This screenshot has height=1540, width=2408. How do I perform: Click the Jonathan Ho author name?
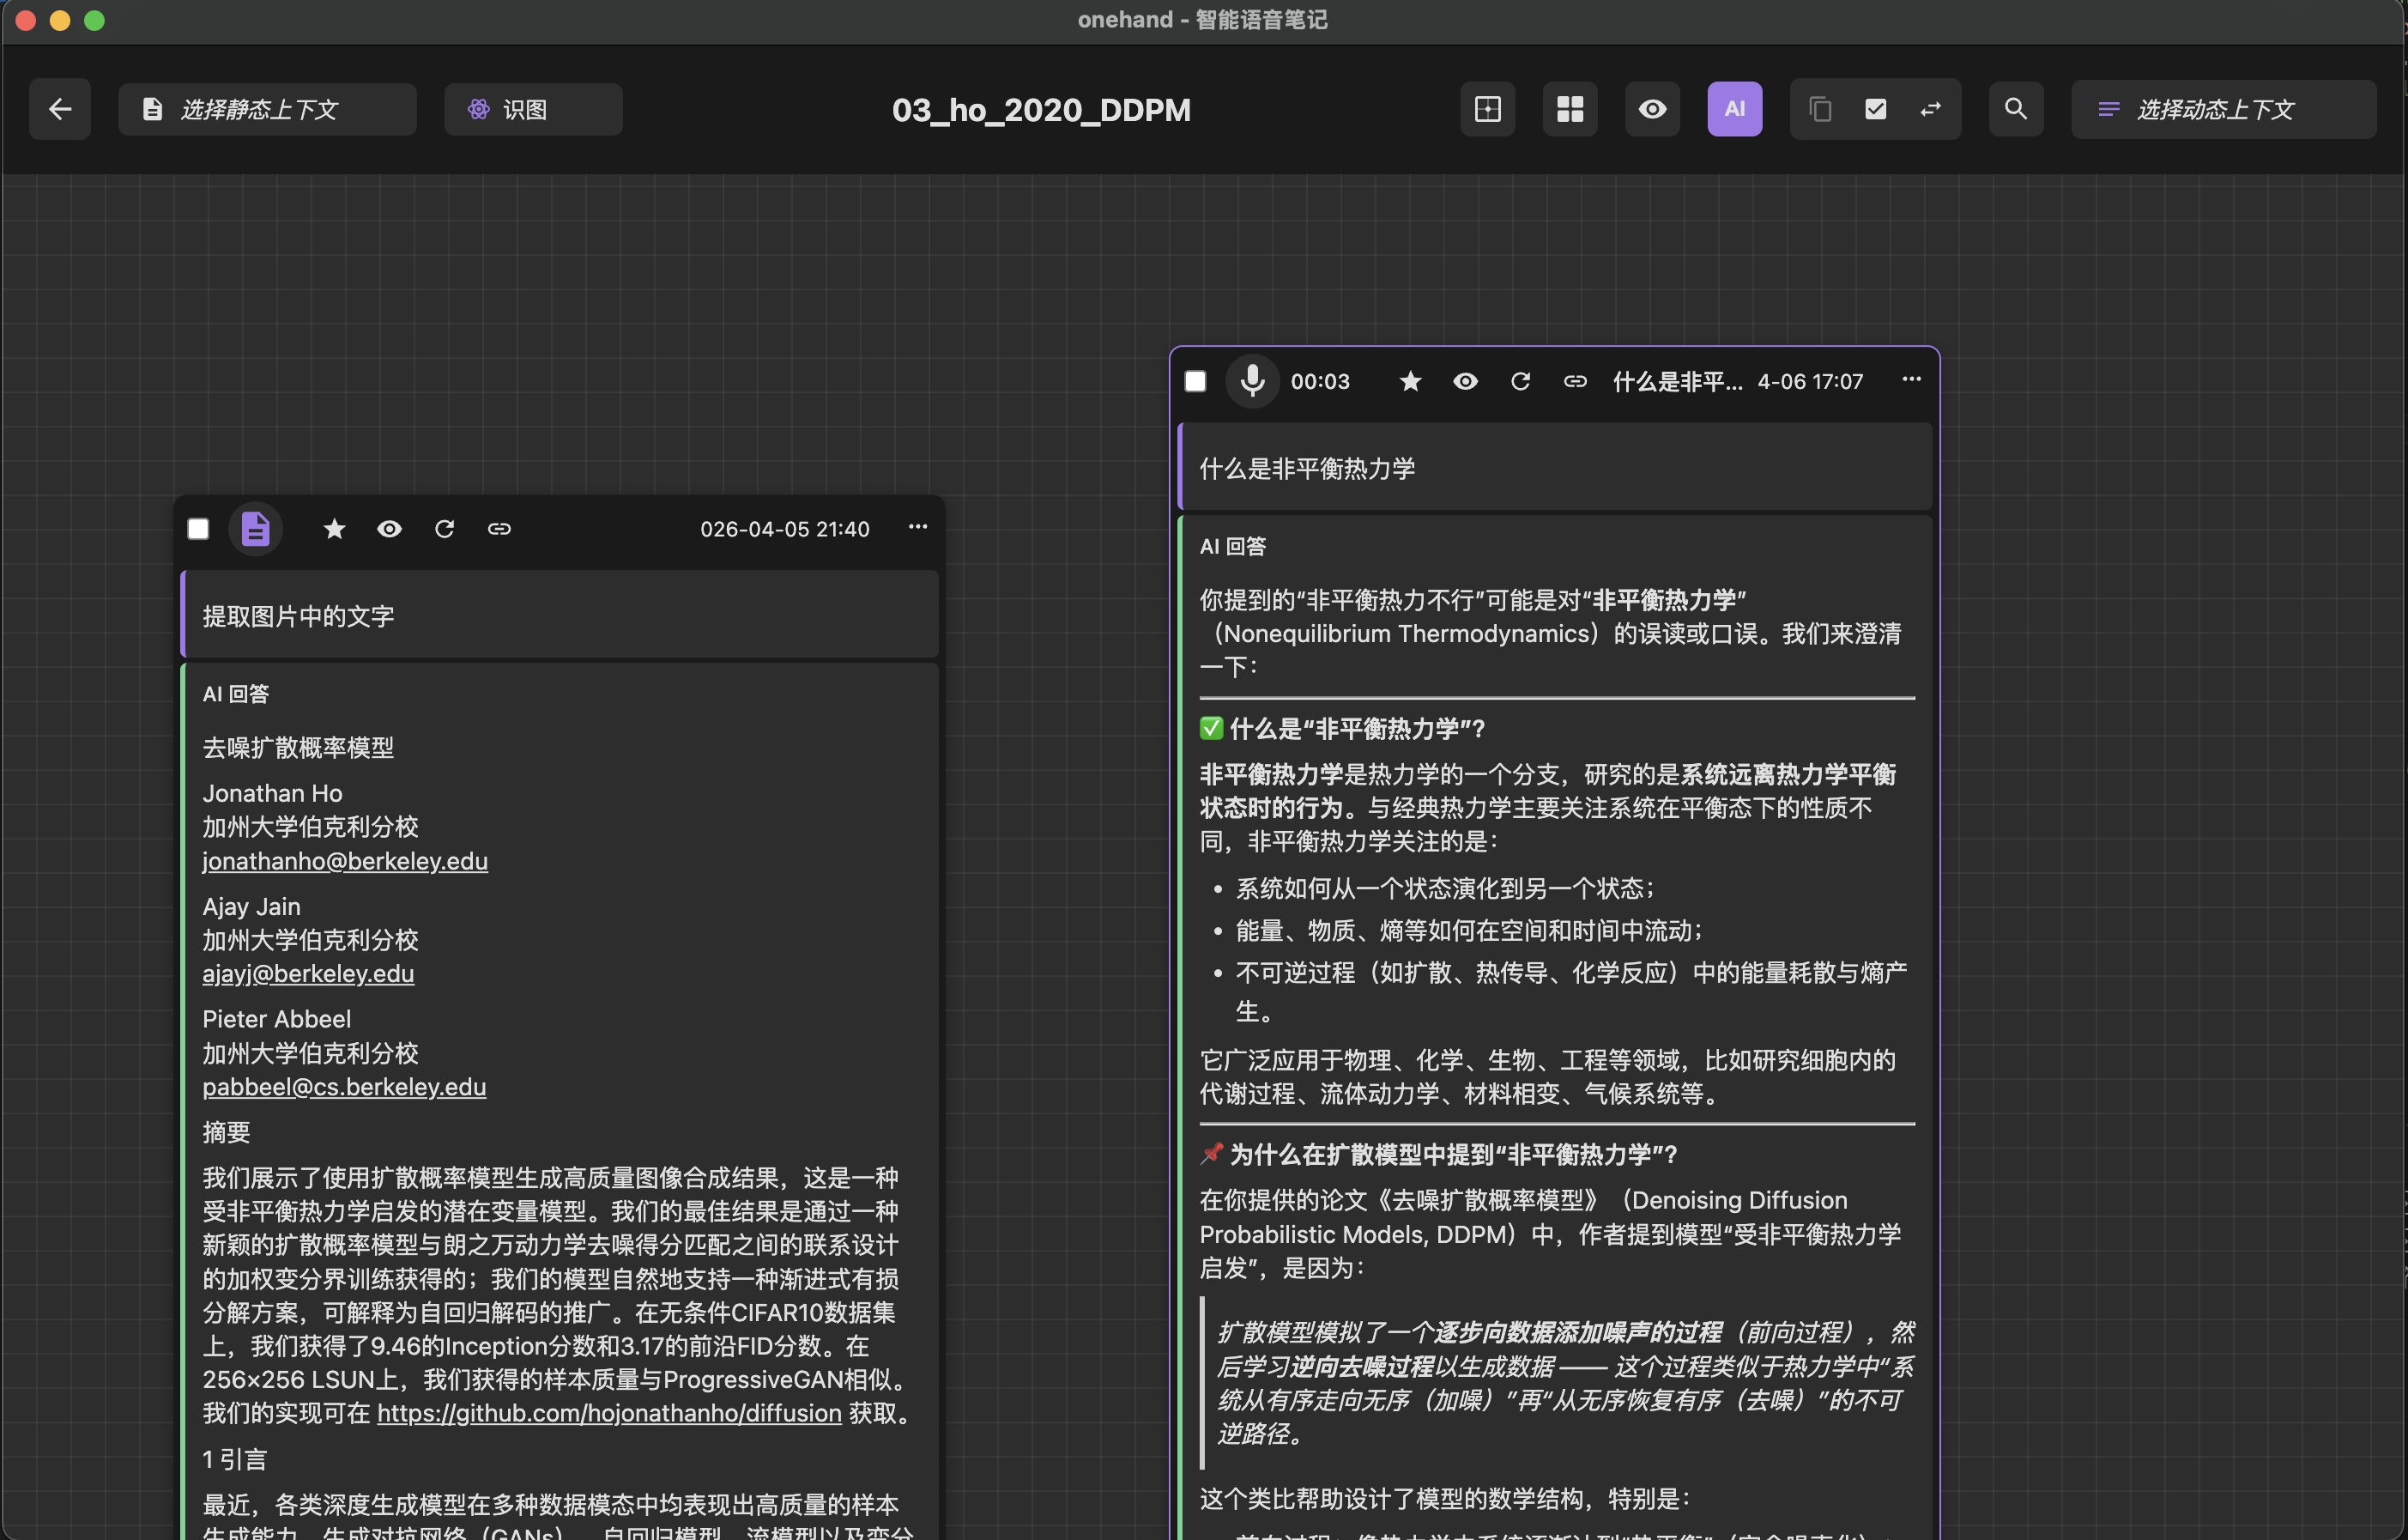click(x=272, y=793)
